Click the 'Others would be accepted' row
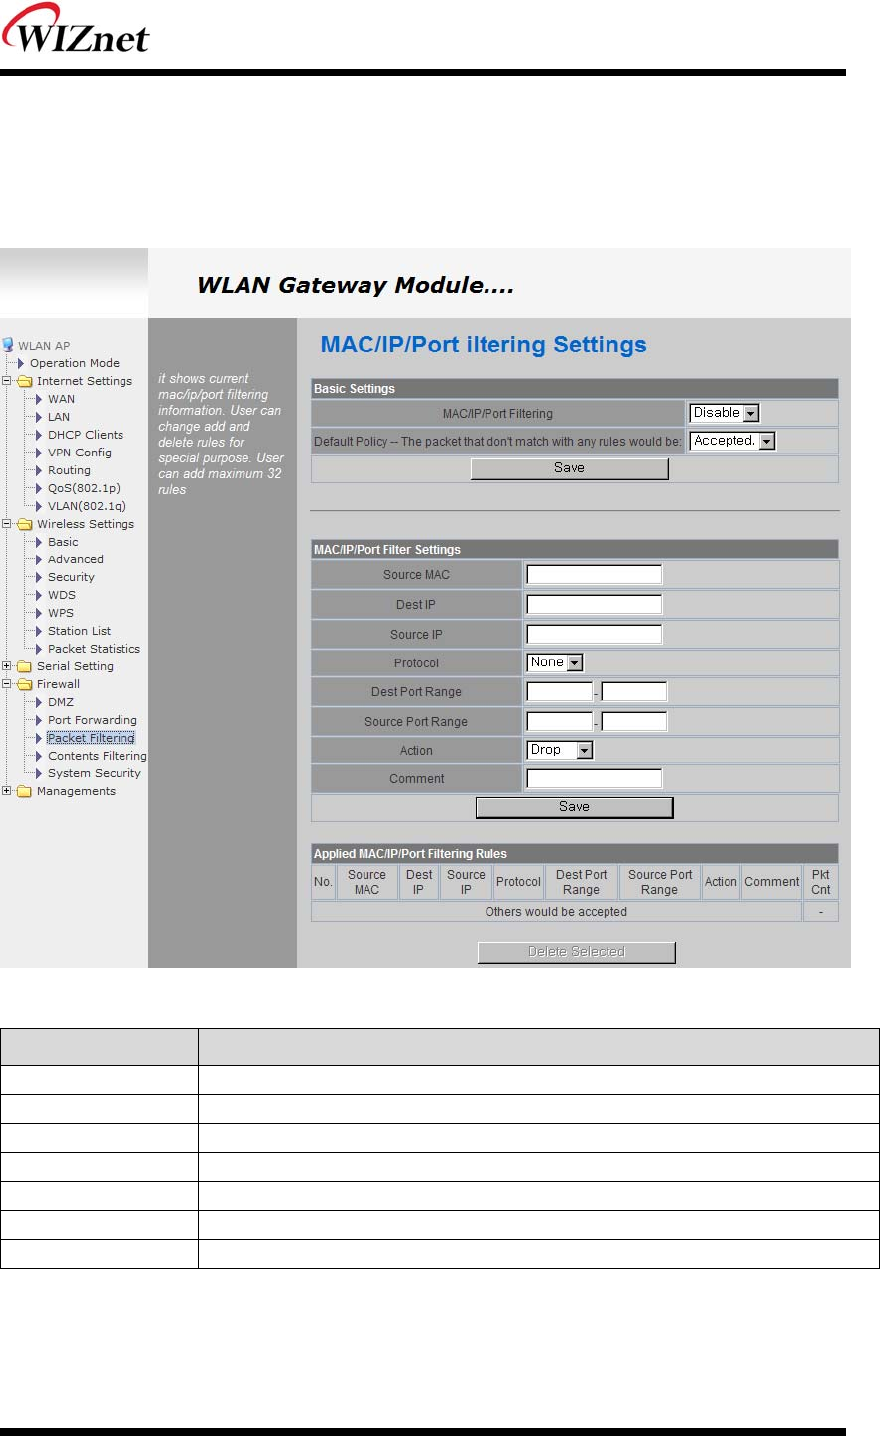The width and height of the screenshot is (880, 1436). [556, 912]
